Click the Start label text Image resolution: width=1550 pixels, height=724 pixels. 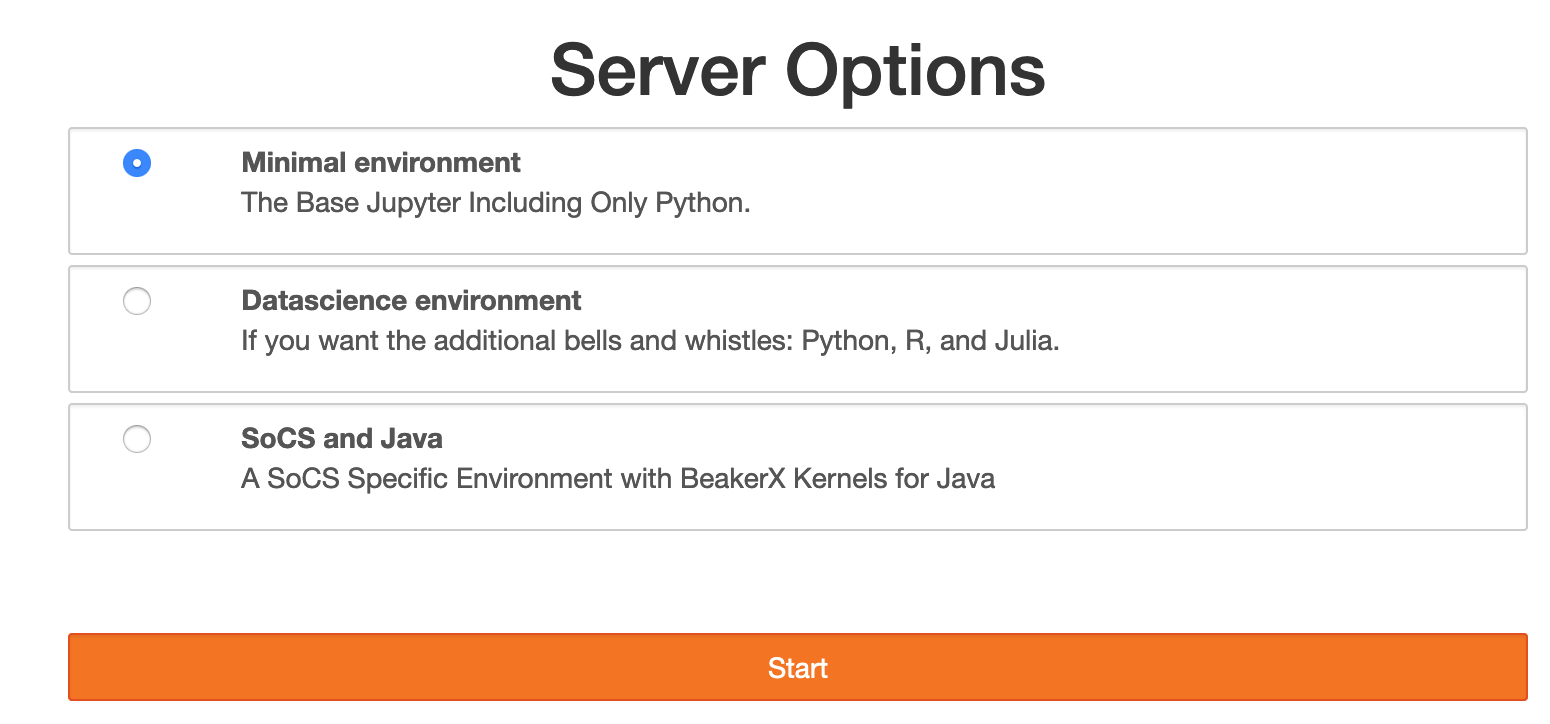coord(797,667)
